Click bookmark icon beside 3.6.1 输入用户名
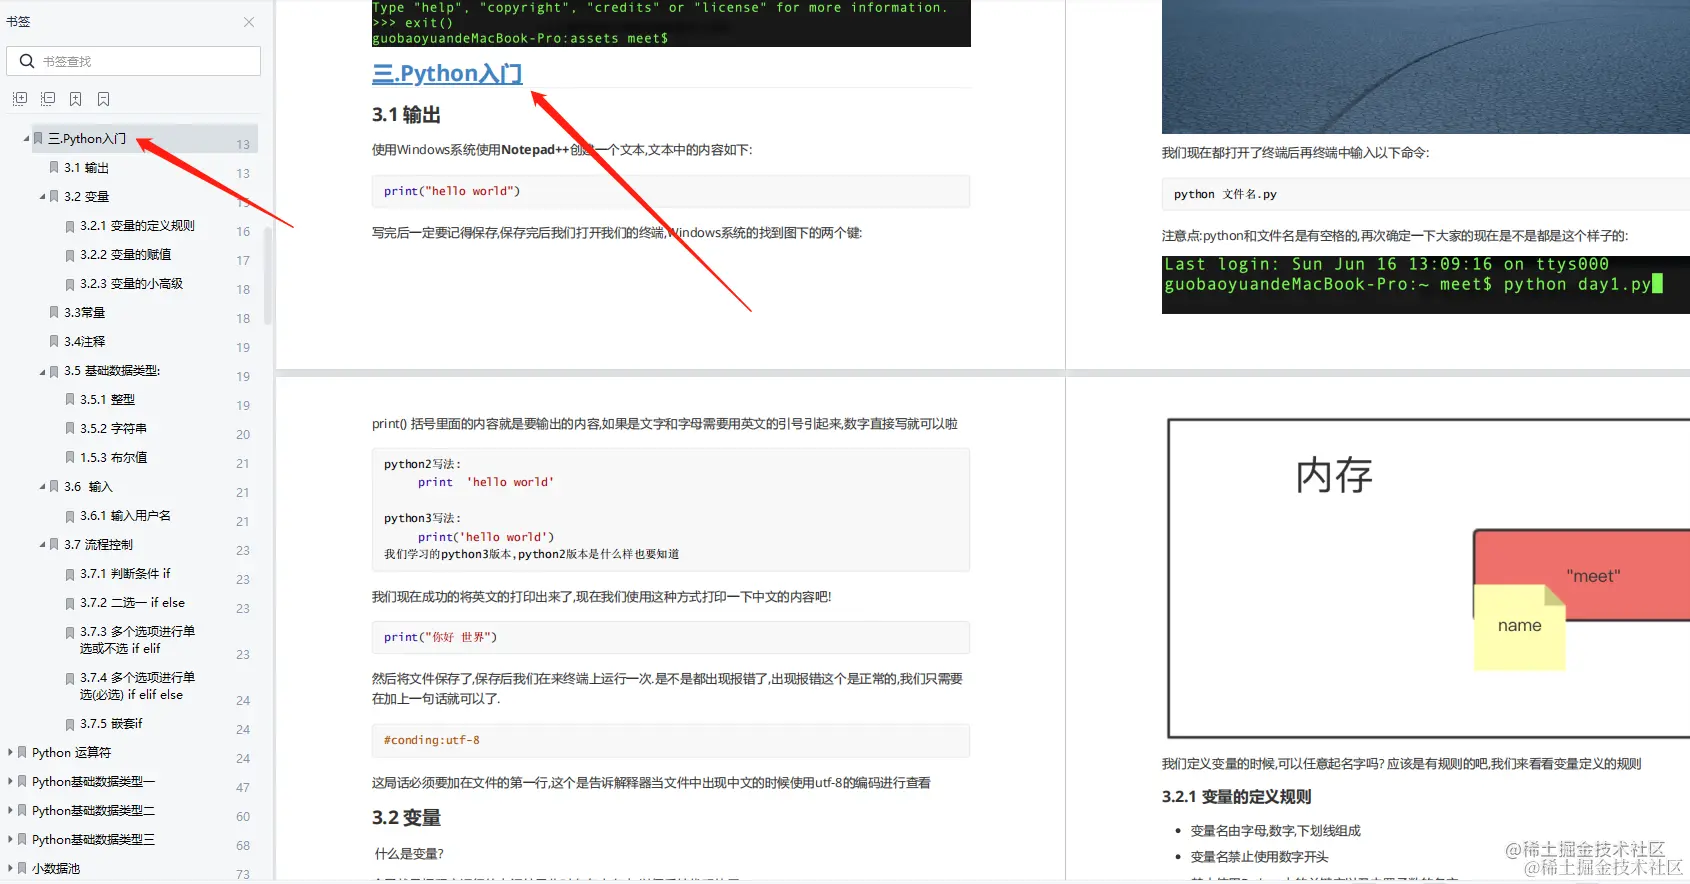Screen dimensions: 1690x884 click(x=70, y=516)
